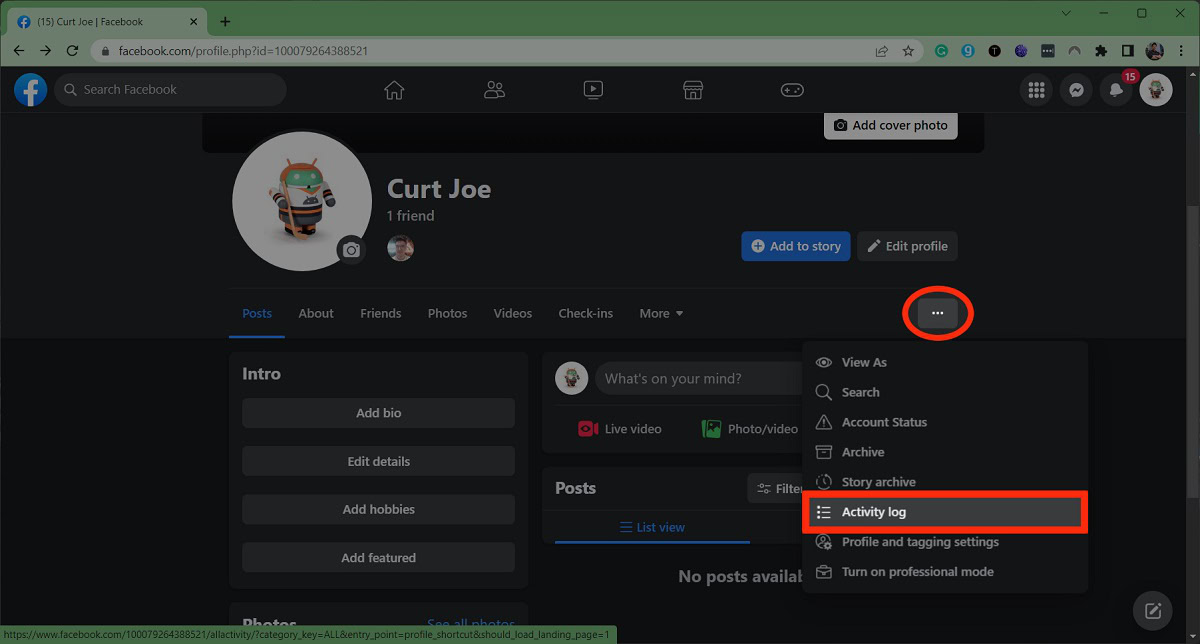
Task: Switch to the About tab
Action: pos(316,313)
